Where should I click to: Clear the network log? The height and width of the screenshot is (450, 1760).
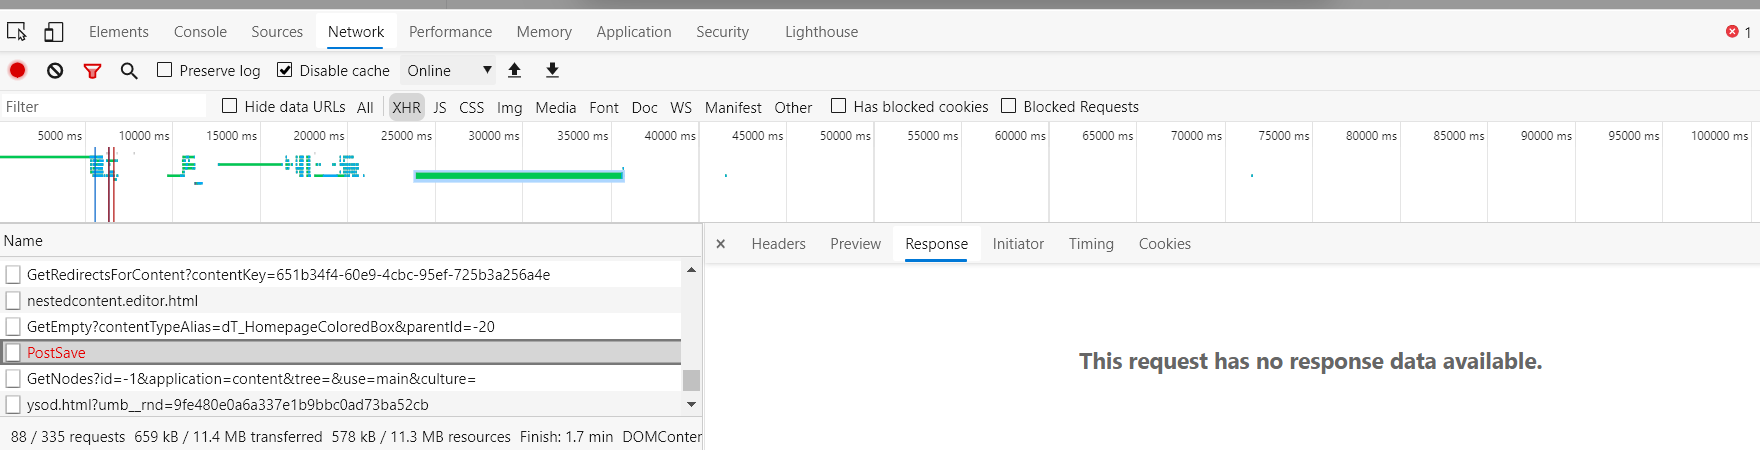tap(55, 70)
